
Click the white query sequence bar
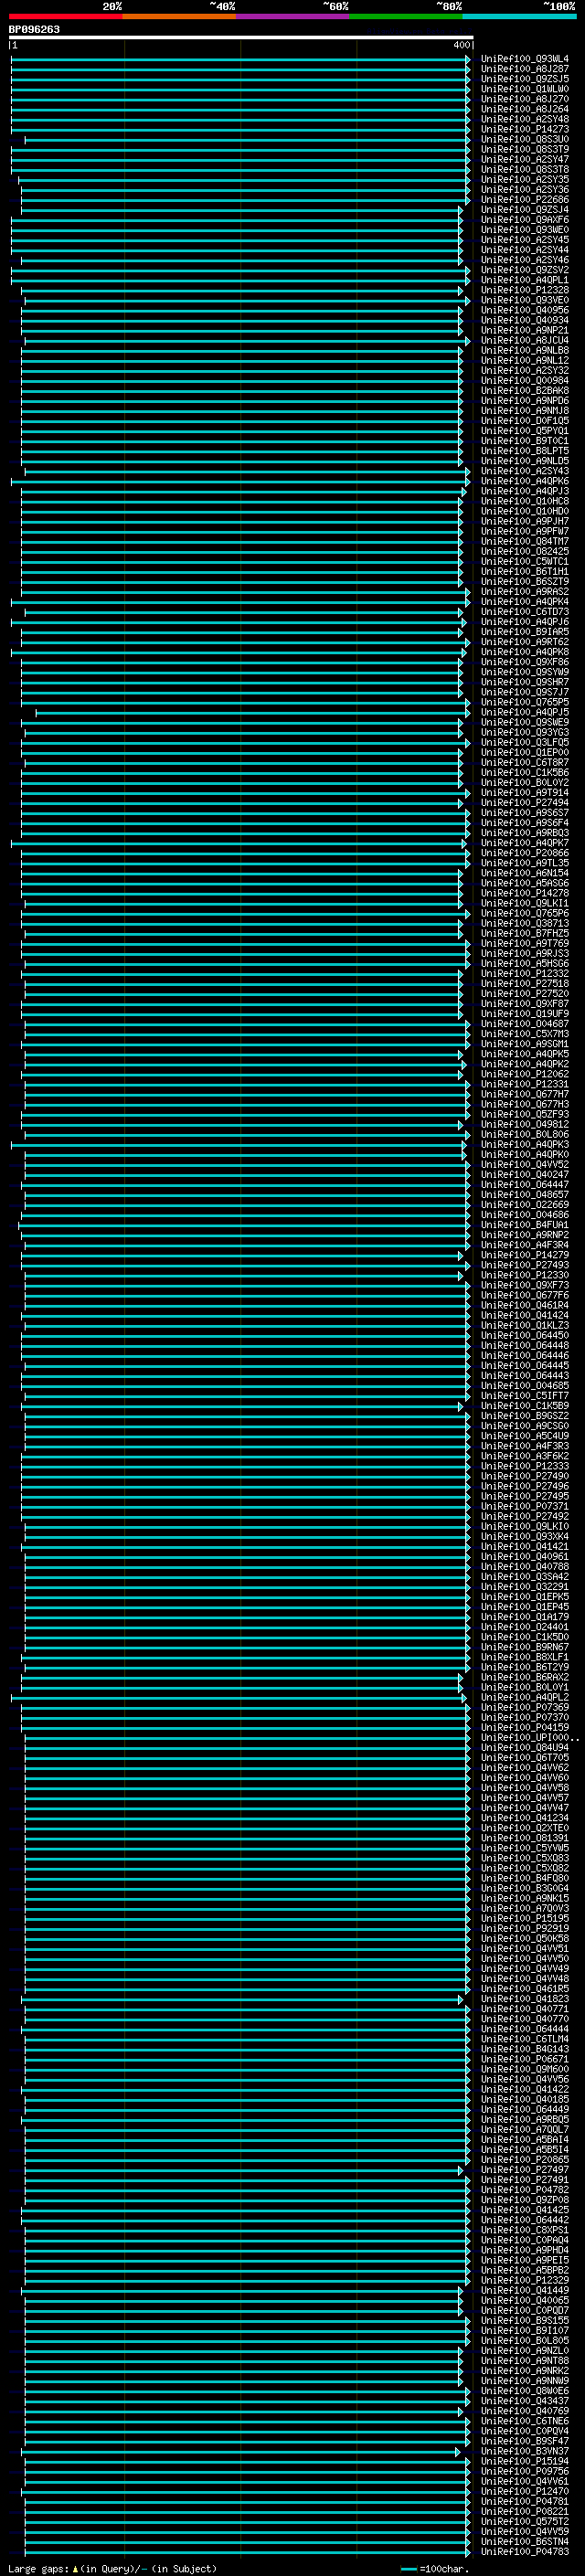tap(241, 38)
